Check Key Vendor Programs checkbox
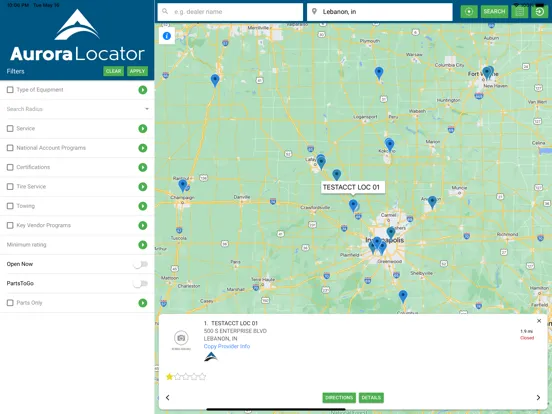The height and width of the screenshot is (414, 552). pyautogui.click(x=10, y=225)
